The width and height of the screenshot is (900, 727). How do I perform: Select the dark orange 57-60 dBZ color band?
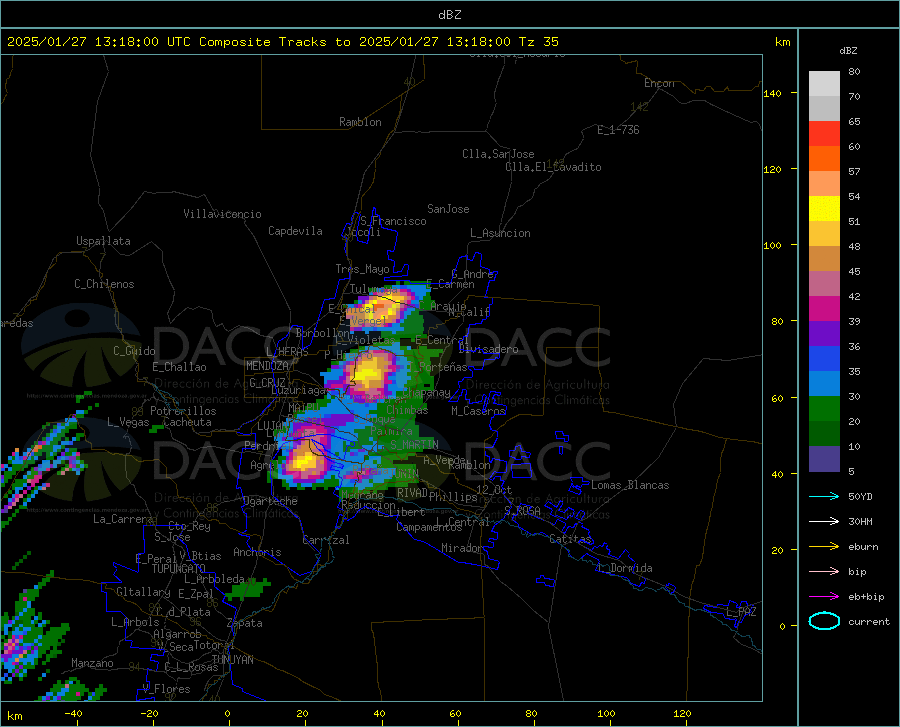point(824,159)
